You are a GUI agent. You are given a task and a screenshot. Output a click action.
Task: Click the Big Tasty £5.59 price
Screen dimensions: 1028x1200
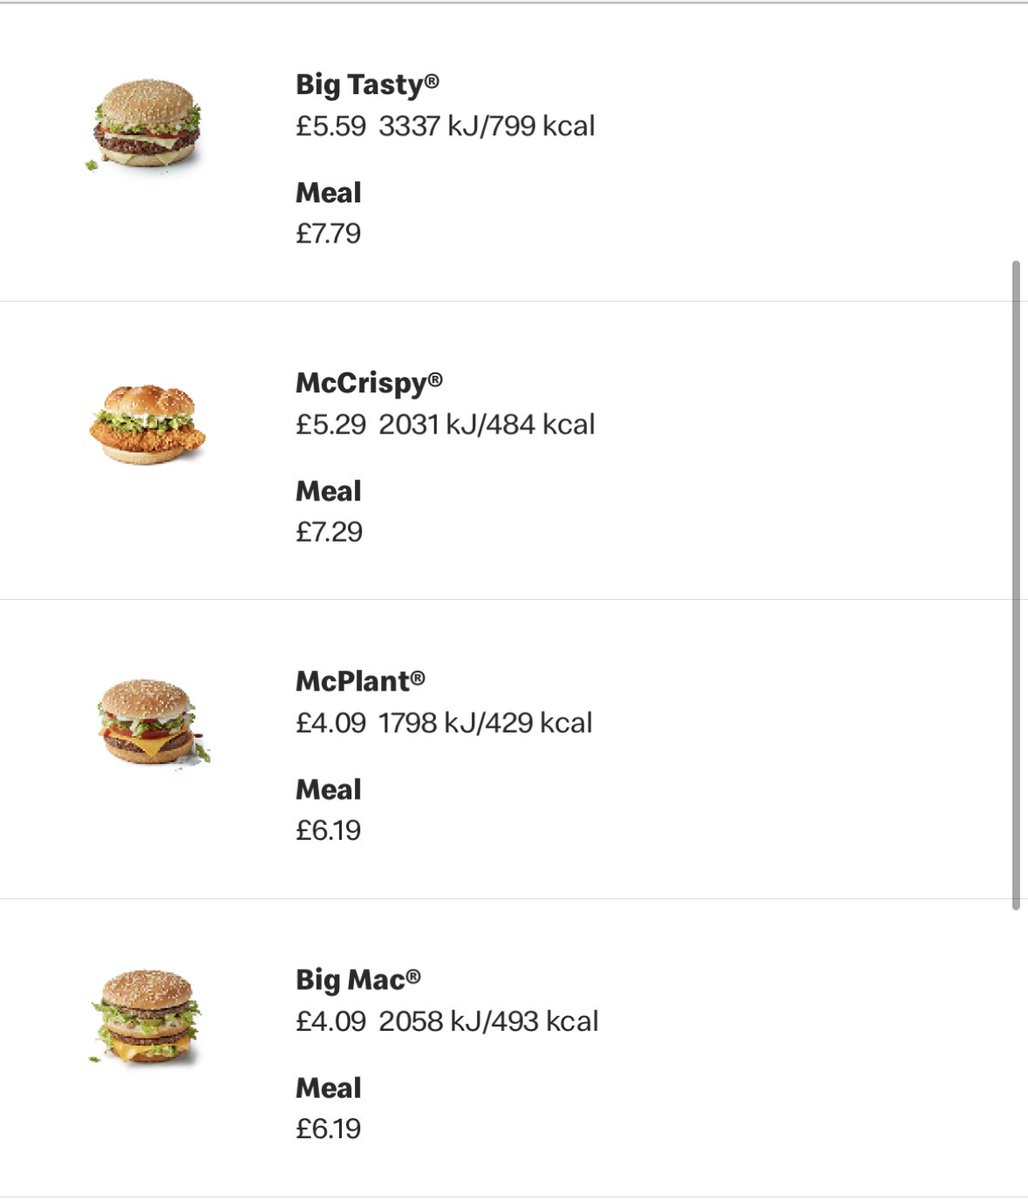pyautogui.click(x=331, y=126)
